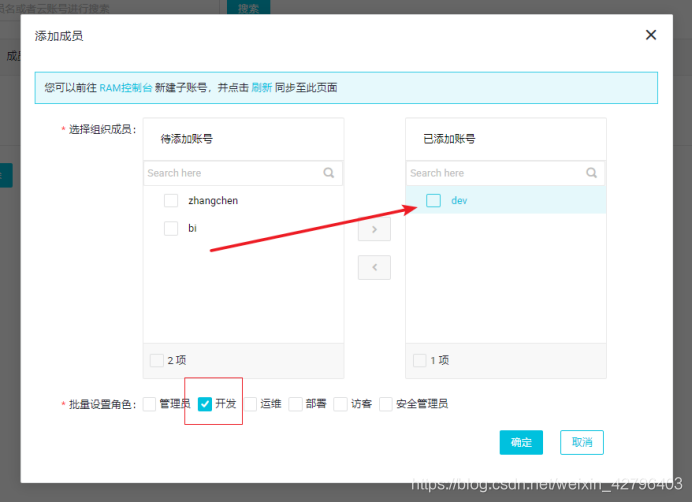The height and width of the screenshot is (503, 693).
Task: Focus the 待添加账号 search field
Action: pos(243,173)
